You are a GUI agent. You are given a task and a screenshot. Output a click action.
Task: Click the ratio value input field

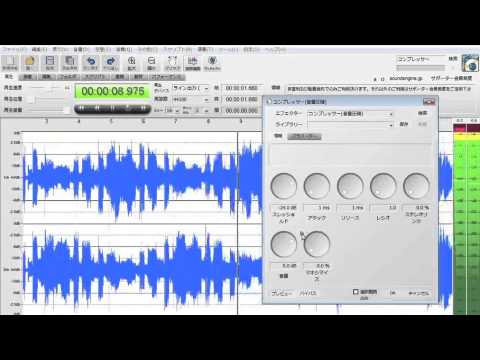[384, 208]
